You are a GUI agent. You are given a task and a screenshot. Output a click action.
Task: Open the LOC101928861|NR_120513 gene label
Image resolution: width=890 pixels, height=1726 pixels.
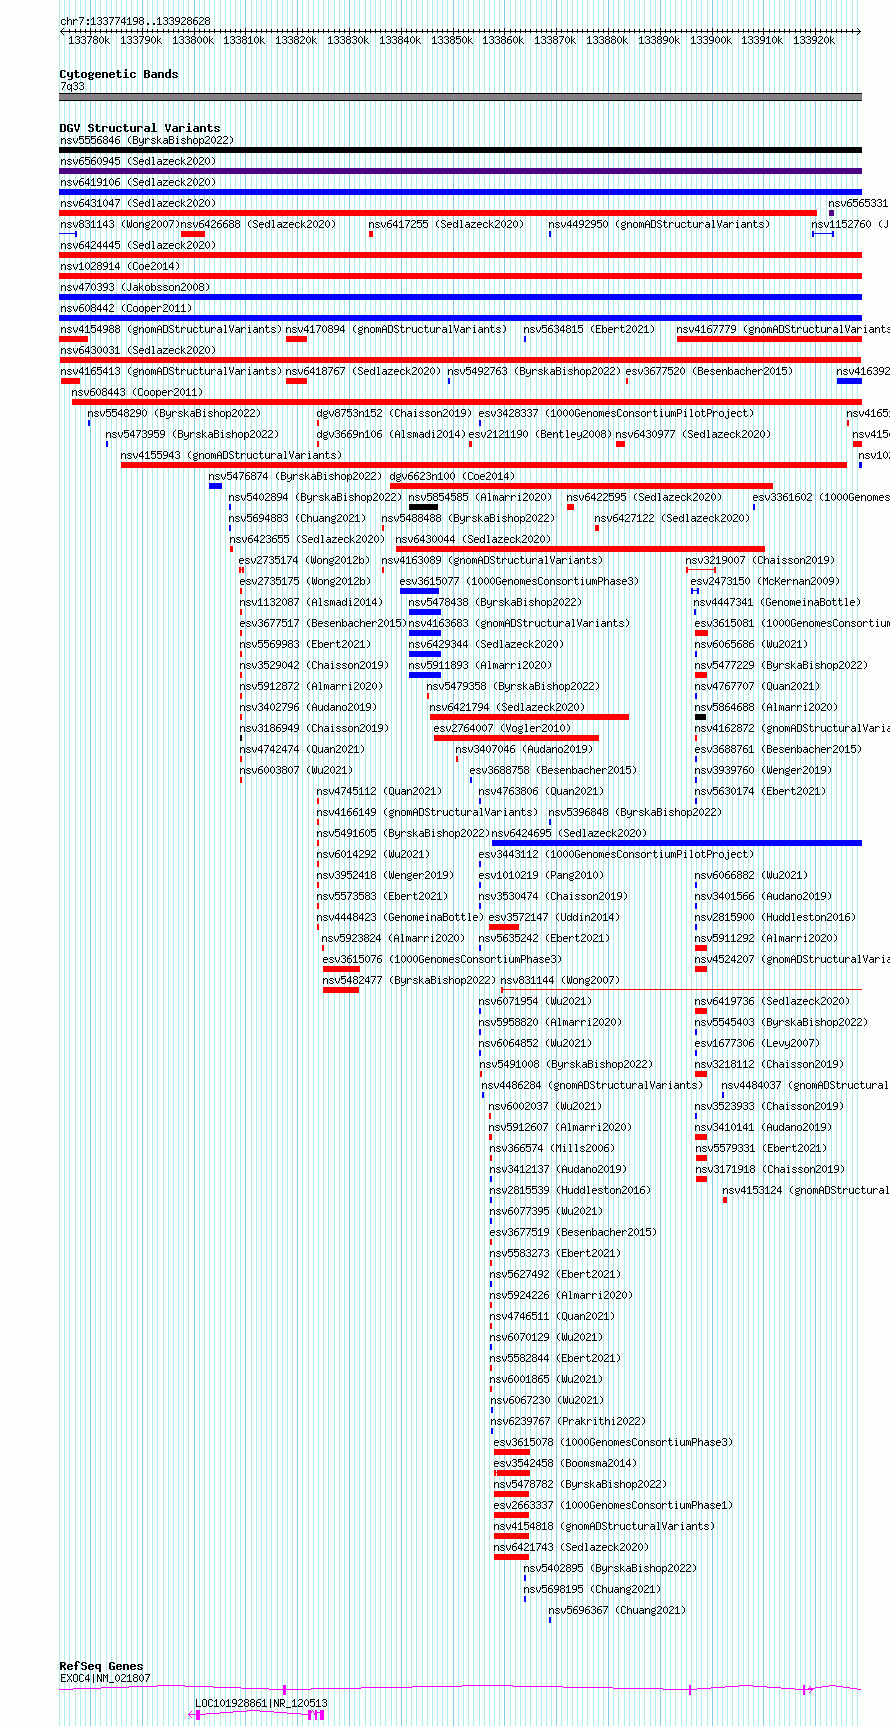(x=261, y=1703)
